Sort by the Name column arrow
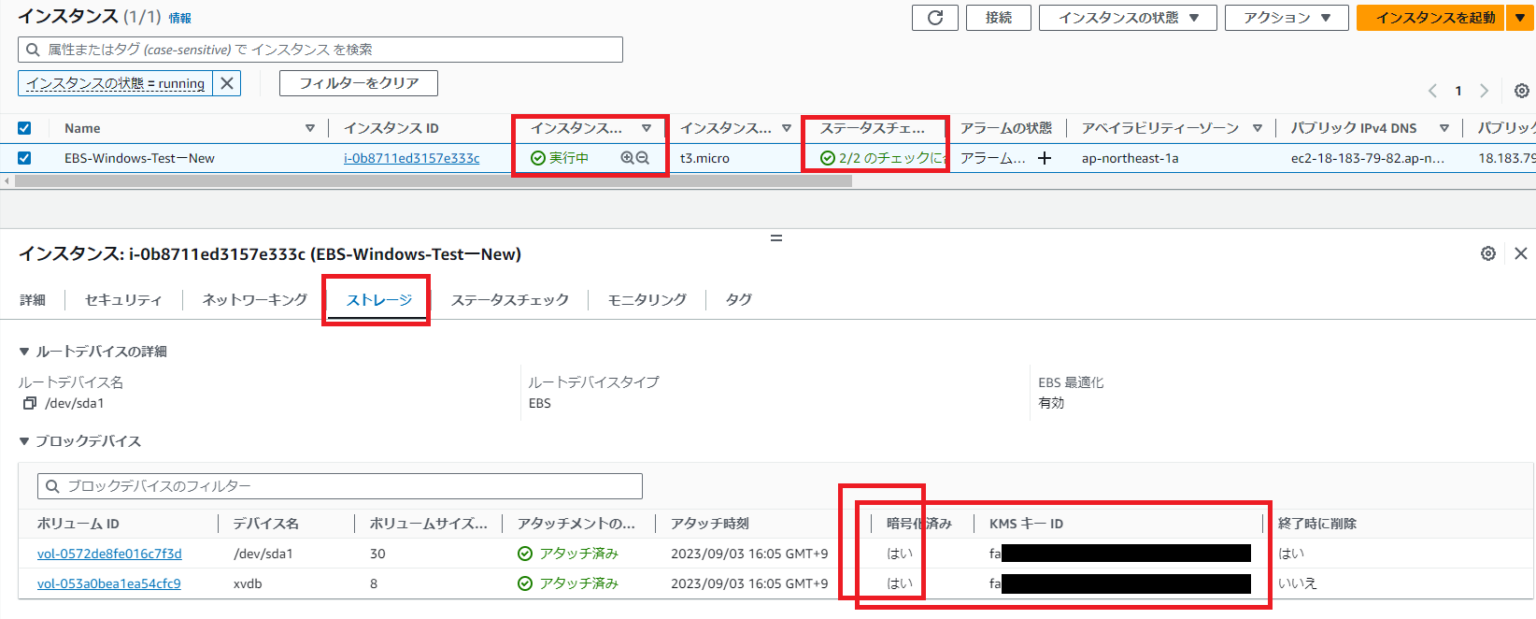Image resolution: width=1536 pixels, height=619 pixels. [309, 128]
